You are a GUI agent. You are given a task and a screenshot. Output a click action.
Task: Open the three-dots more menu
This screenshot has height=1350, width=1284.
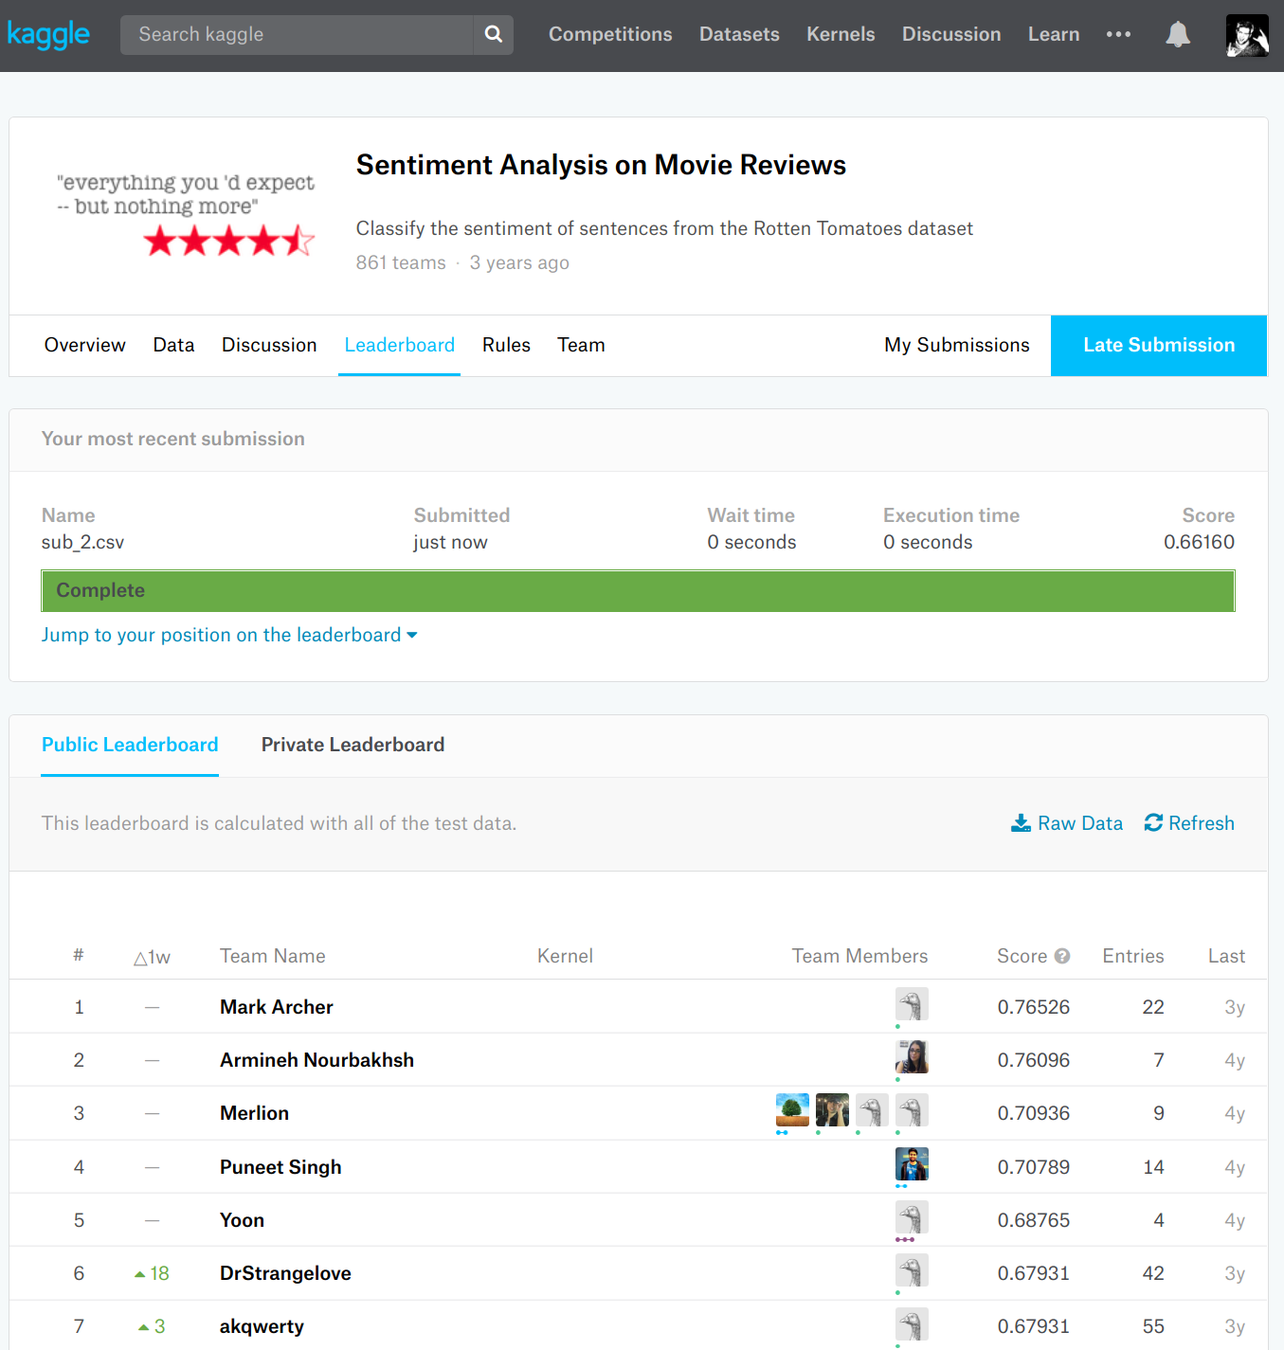tap(1118, 34)
